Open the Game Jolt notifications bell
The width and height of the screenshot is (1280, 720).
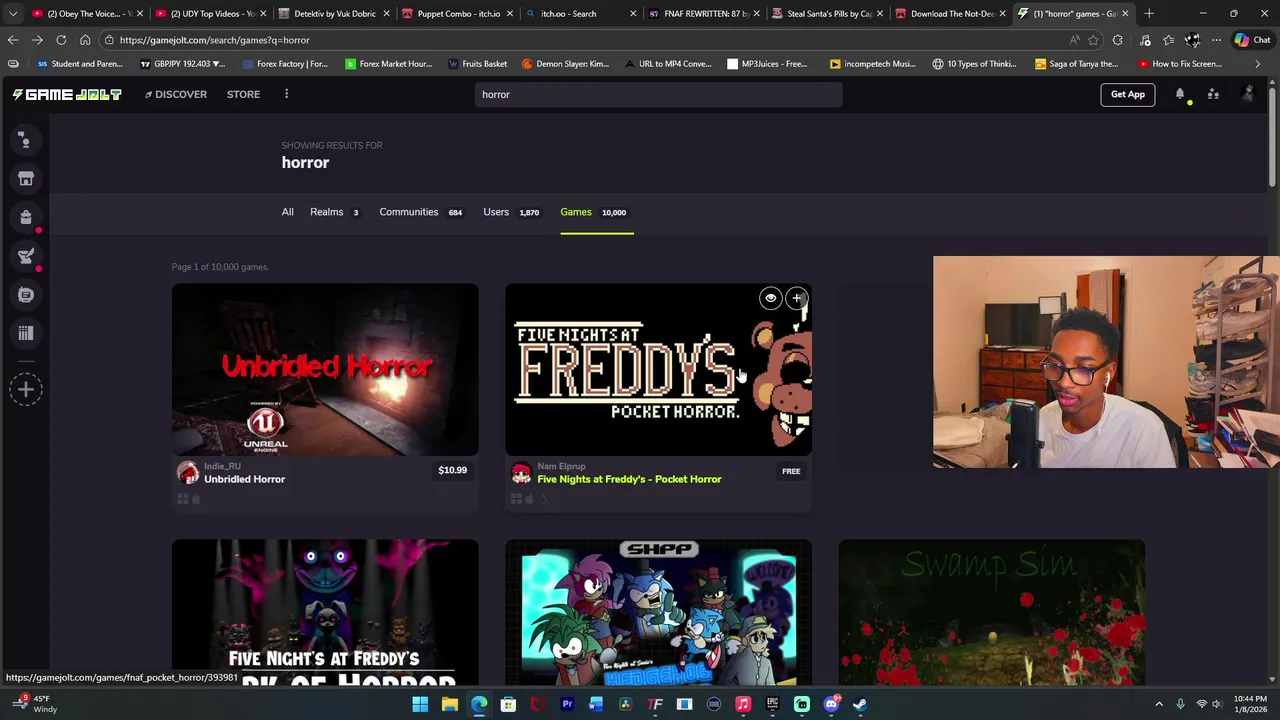point(1180,94)
